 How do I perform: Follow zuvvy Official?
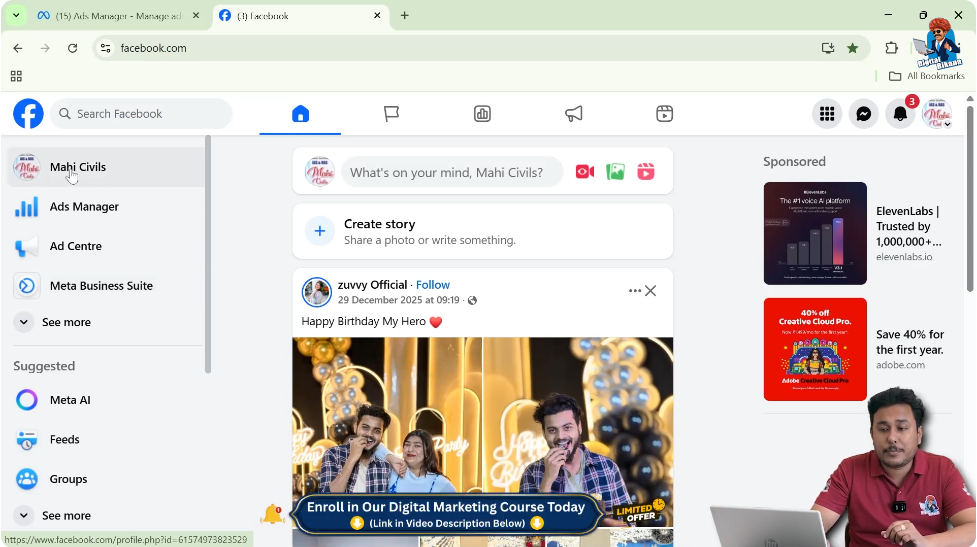[432, 285]
